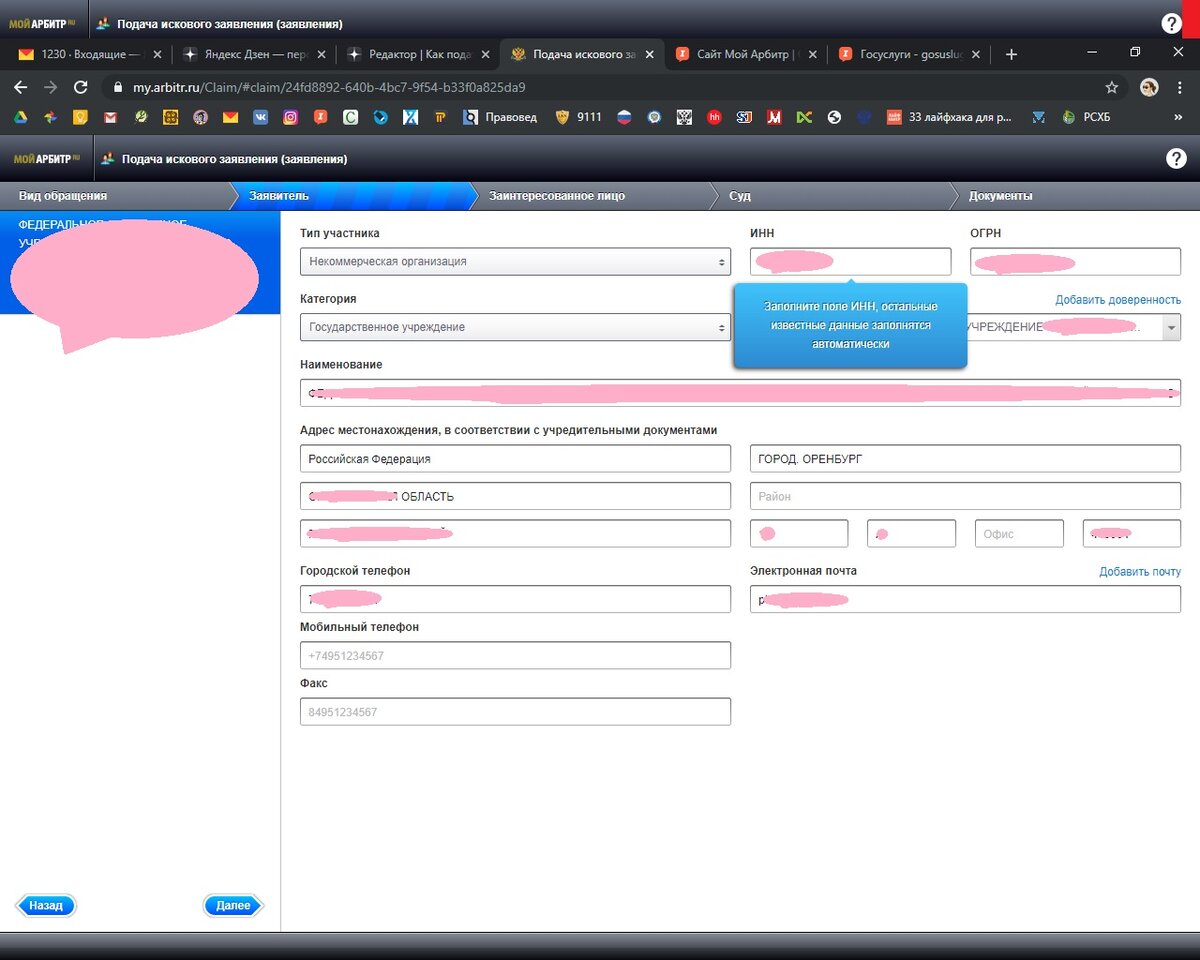
Task: Click Добавить доверенность link
Action: (x=1118, y=300)
